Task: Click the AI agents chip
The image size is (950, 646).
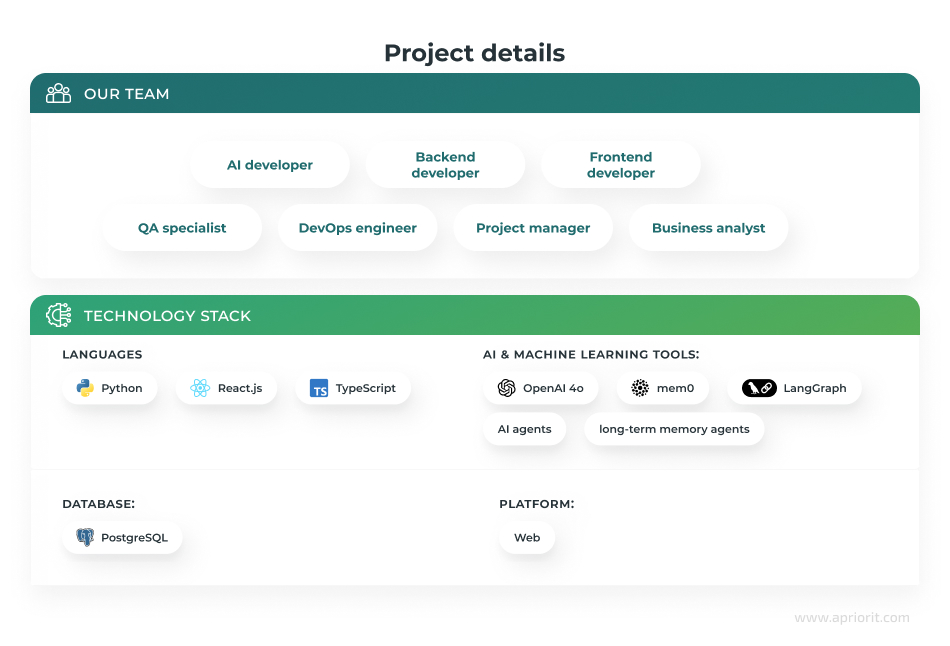Action: point(524,429)
